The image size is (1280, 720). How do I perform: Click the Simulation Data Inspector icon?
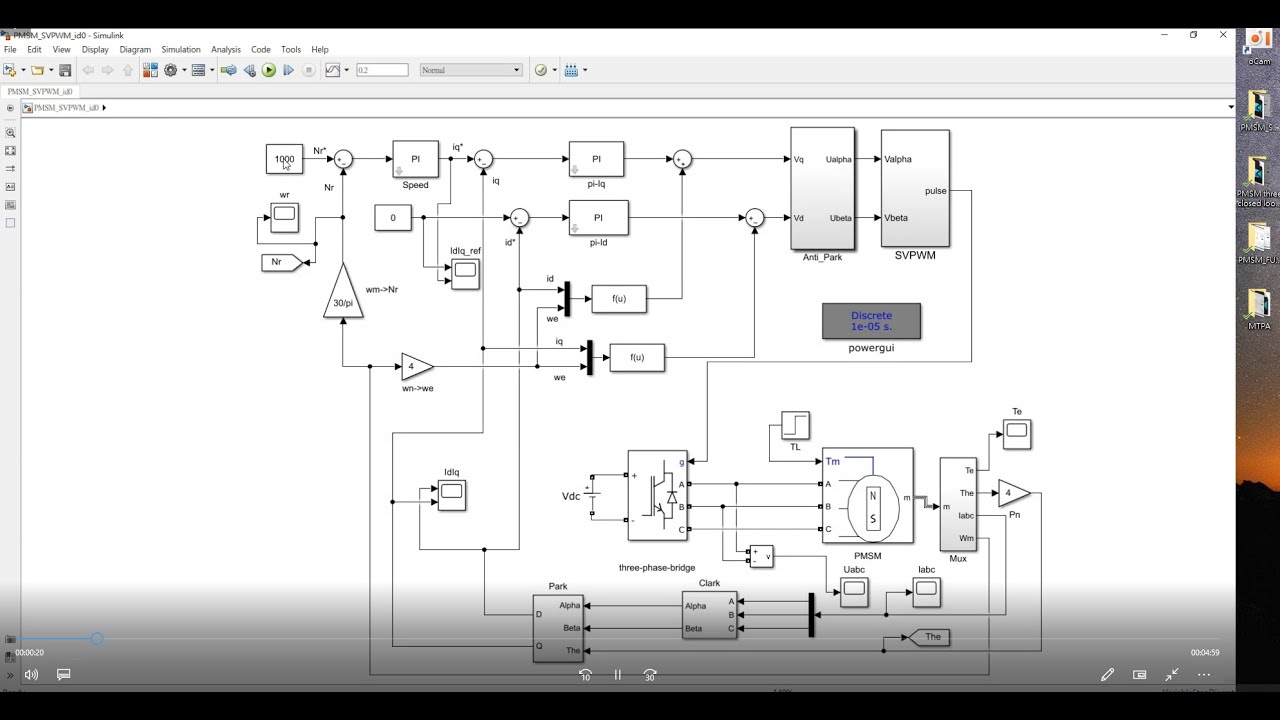pos(333,70)
